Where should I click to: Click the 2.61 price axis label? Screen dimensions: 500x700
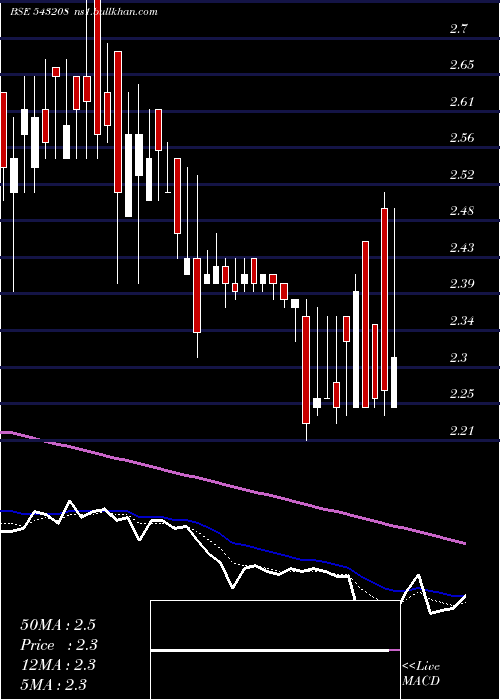[461, 102]
